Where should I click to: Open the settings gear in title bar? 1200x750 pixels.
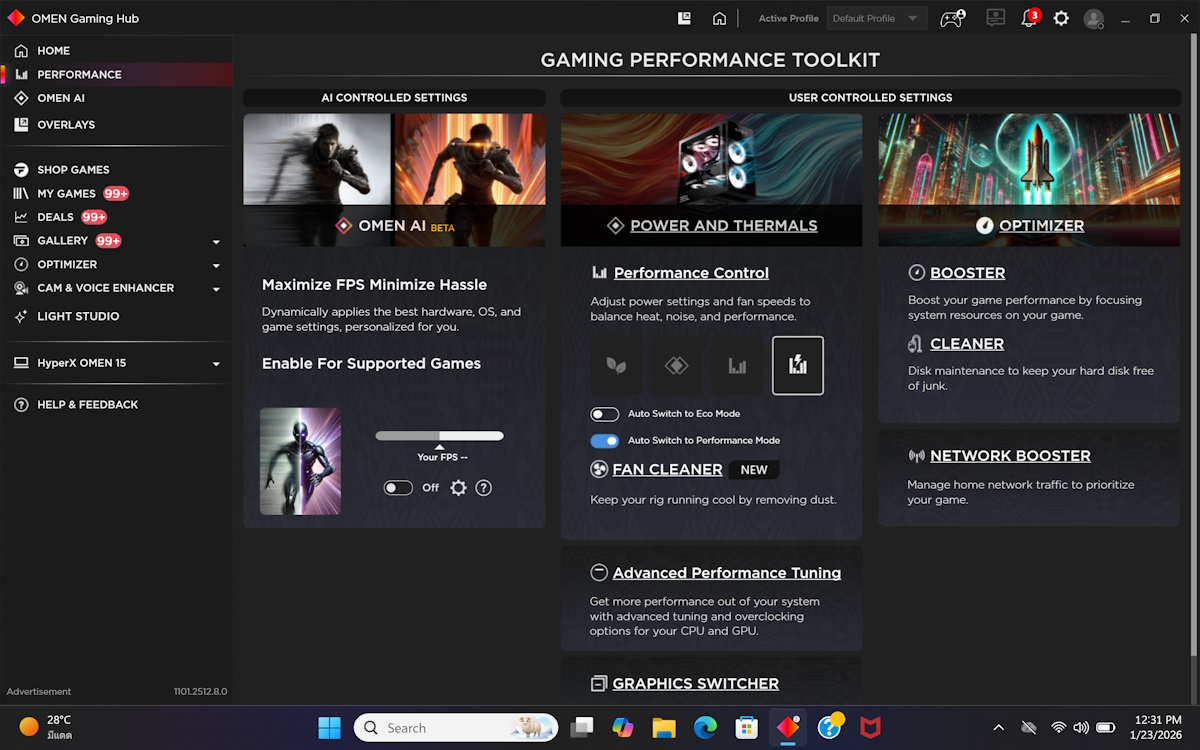(1061, 18)
